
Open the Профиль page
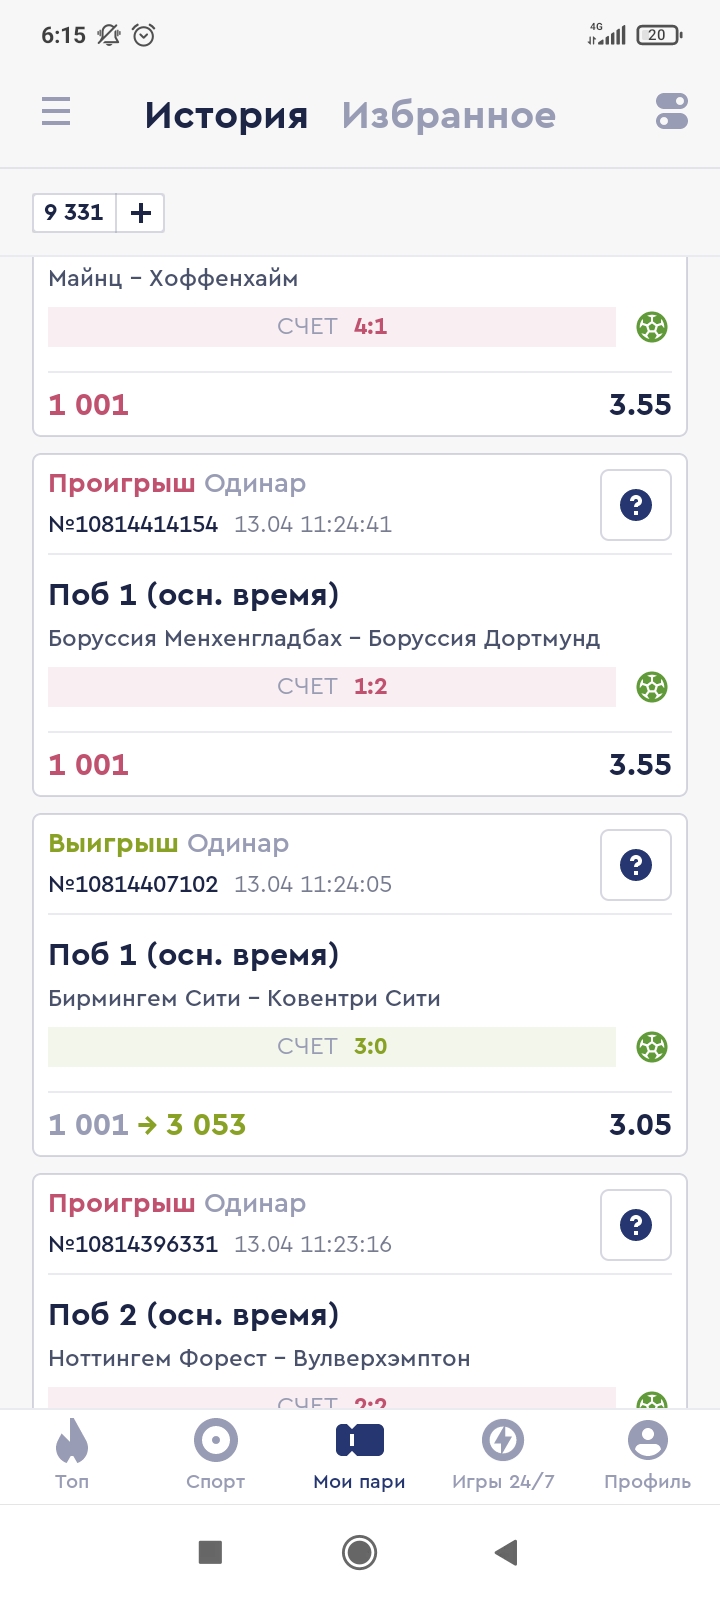[647, 1455]
